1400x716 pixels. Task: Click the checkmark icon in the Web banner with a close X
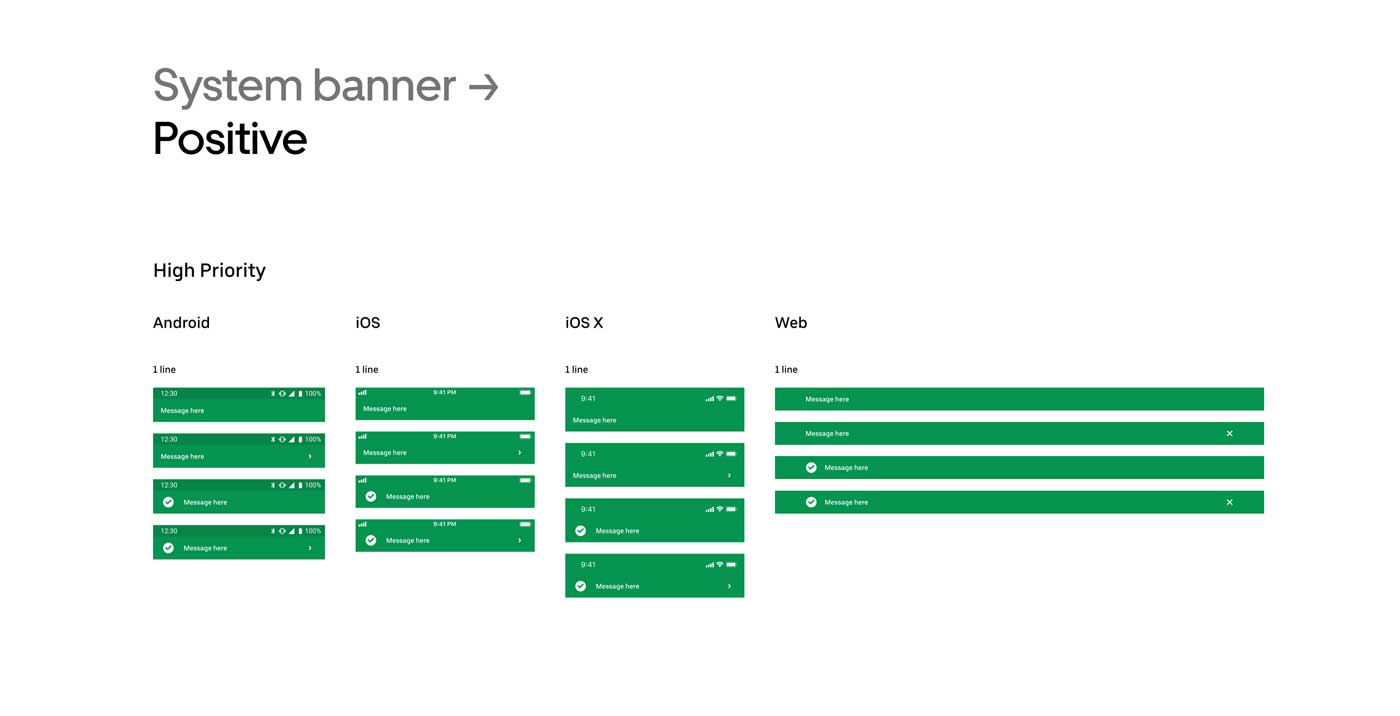[811, 502]
